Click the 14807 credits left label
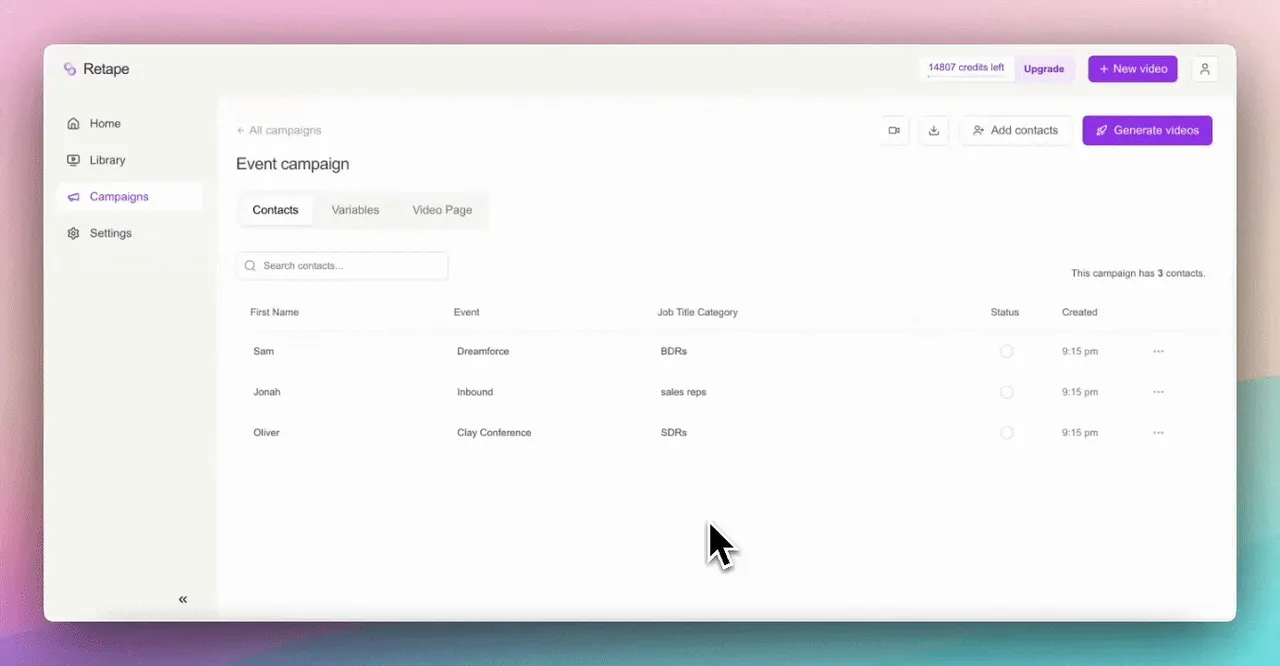This screenshot has width=1280, height=666. click(966, 68)
